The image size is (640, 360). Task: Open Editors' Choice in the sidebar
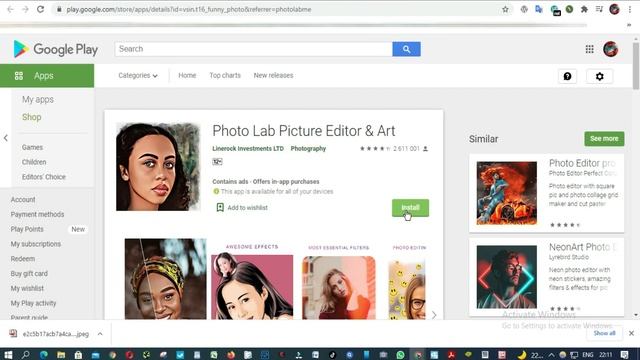coord(44,177)
